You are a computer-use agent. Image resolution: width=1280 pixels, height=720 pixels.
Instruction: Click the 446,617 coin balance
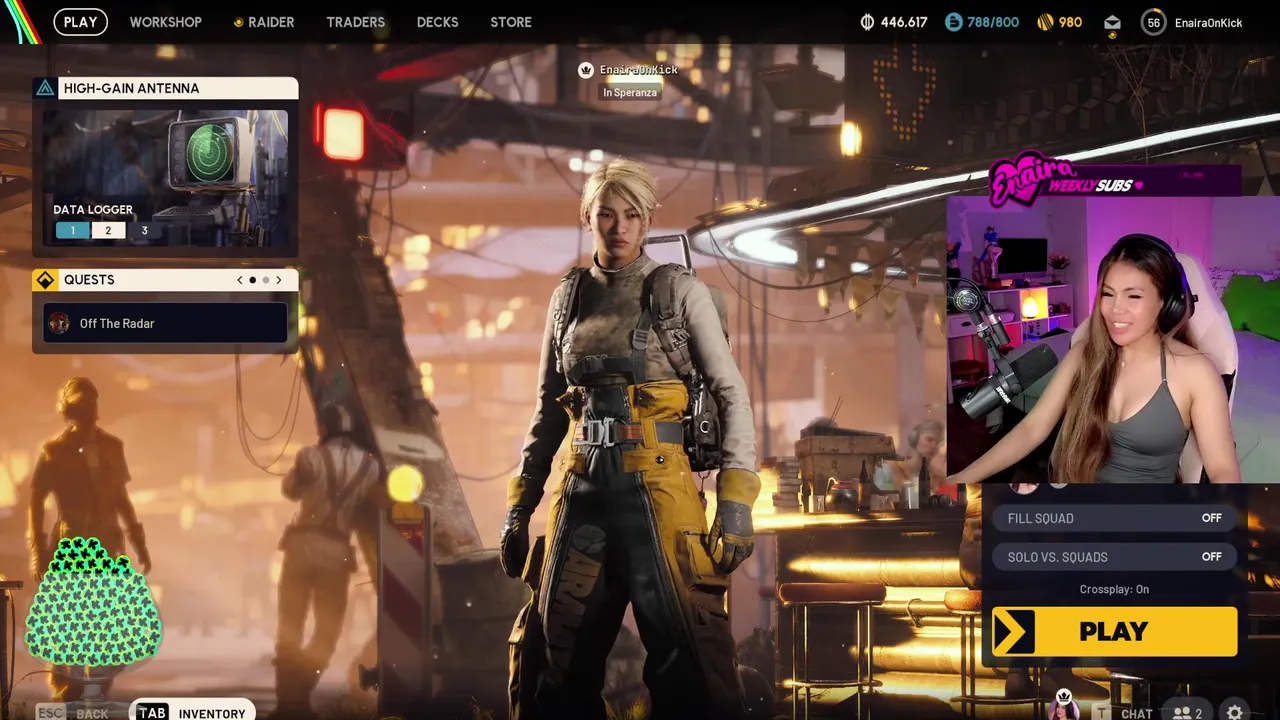(x=904, y=22)
